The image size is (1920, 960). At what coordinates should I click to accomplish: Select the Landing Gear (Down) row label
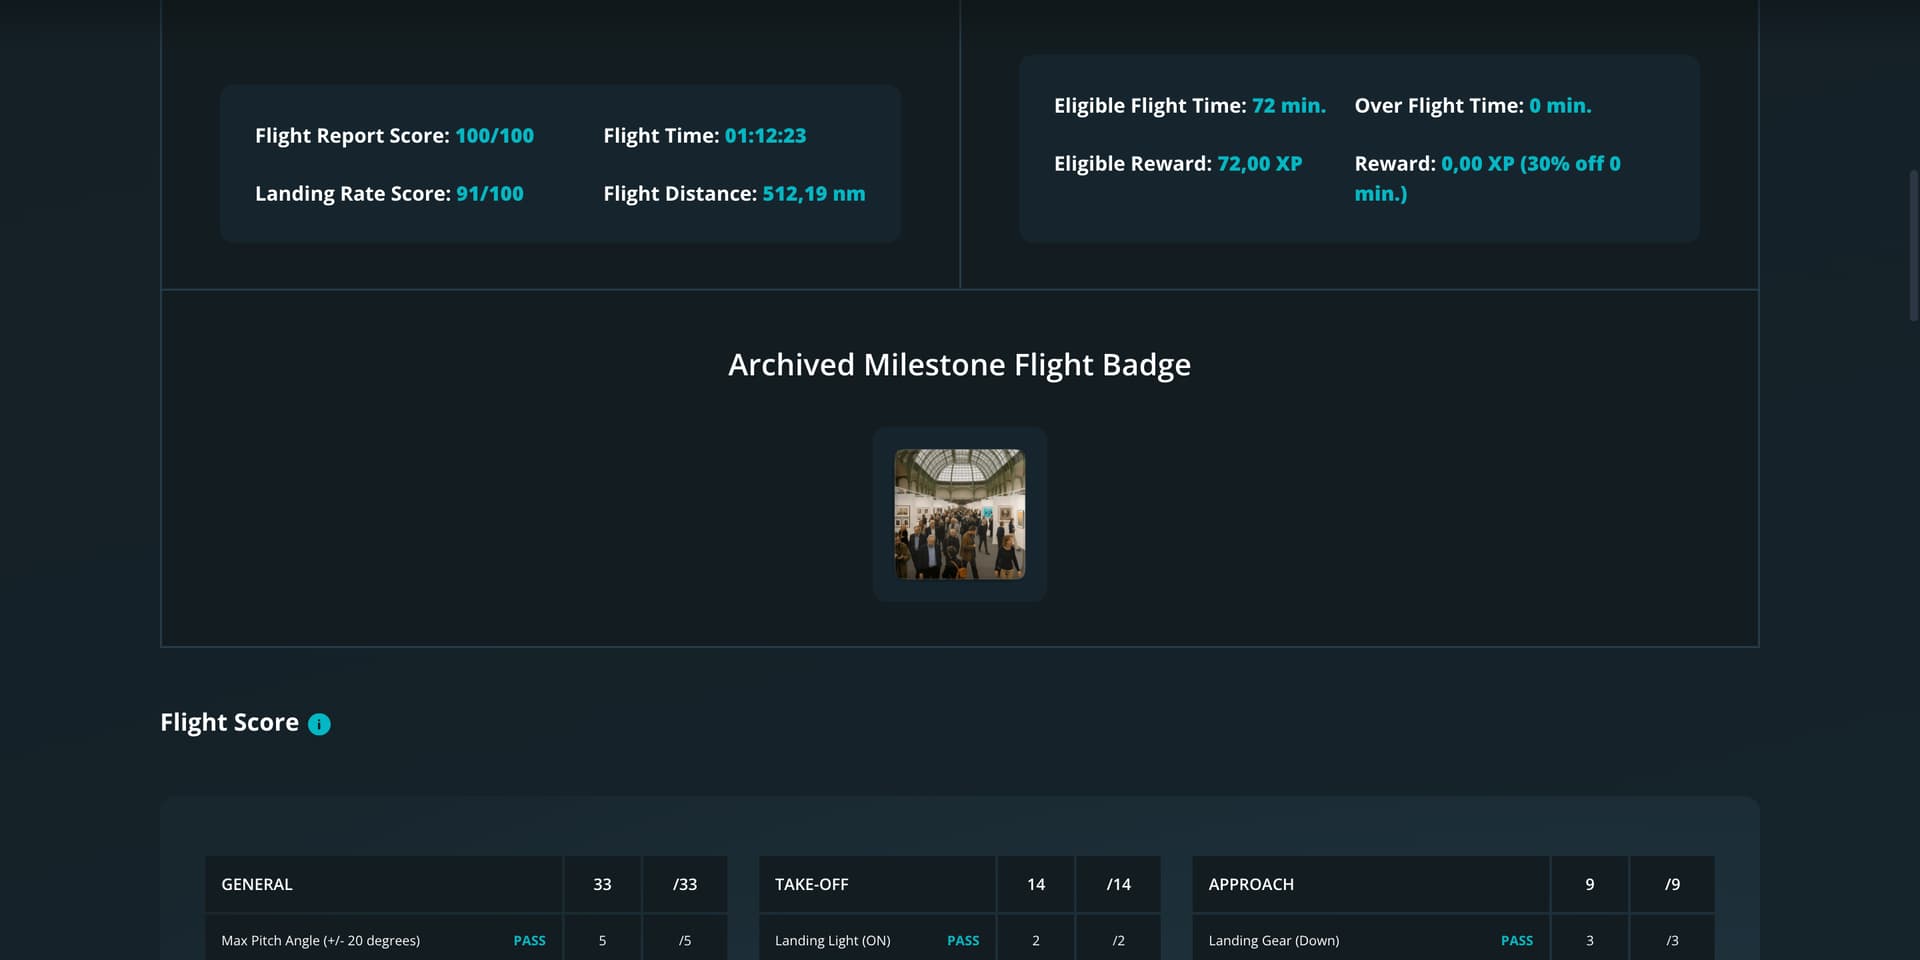tap(1273, 941)
